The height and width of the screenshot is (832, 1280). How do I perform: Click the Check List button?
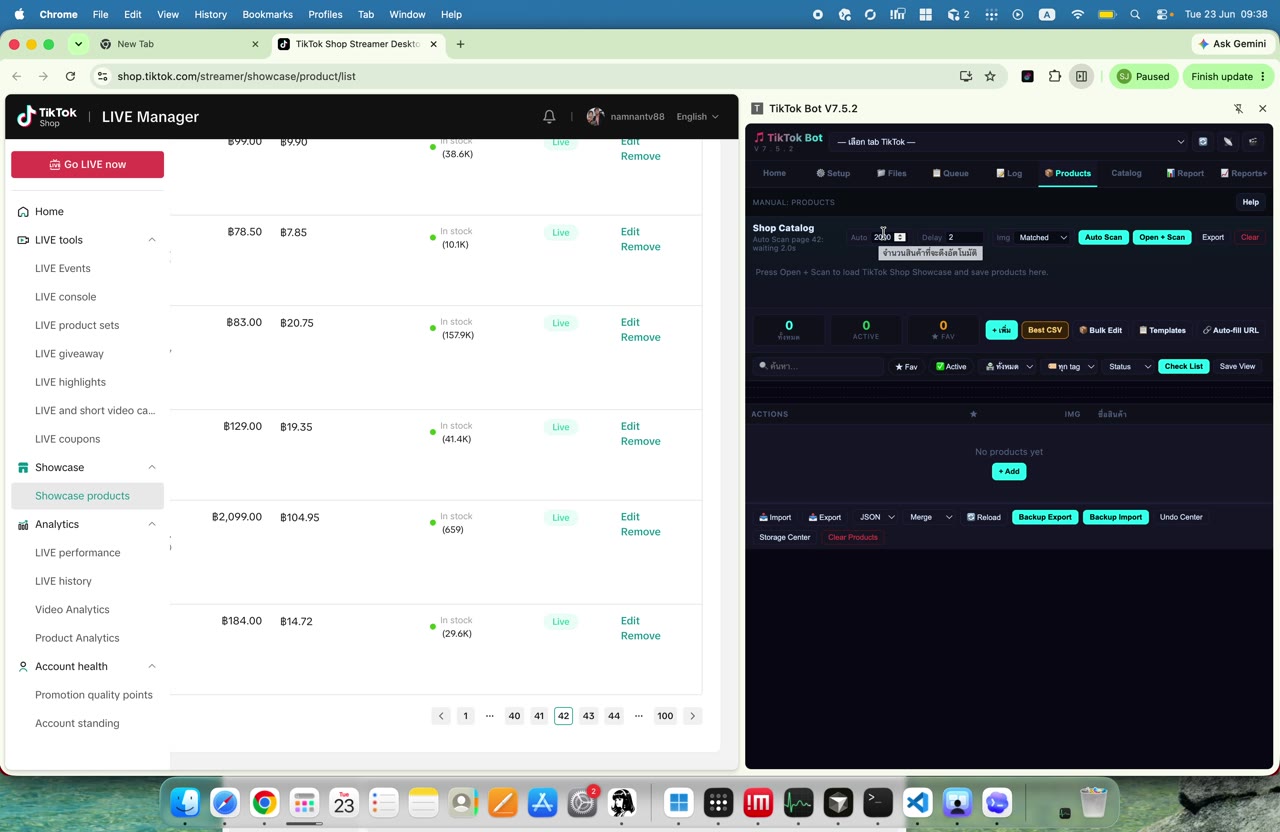click(x=1184, y=367)
